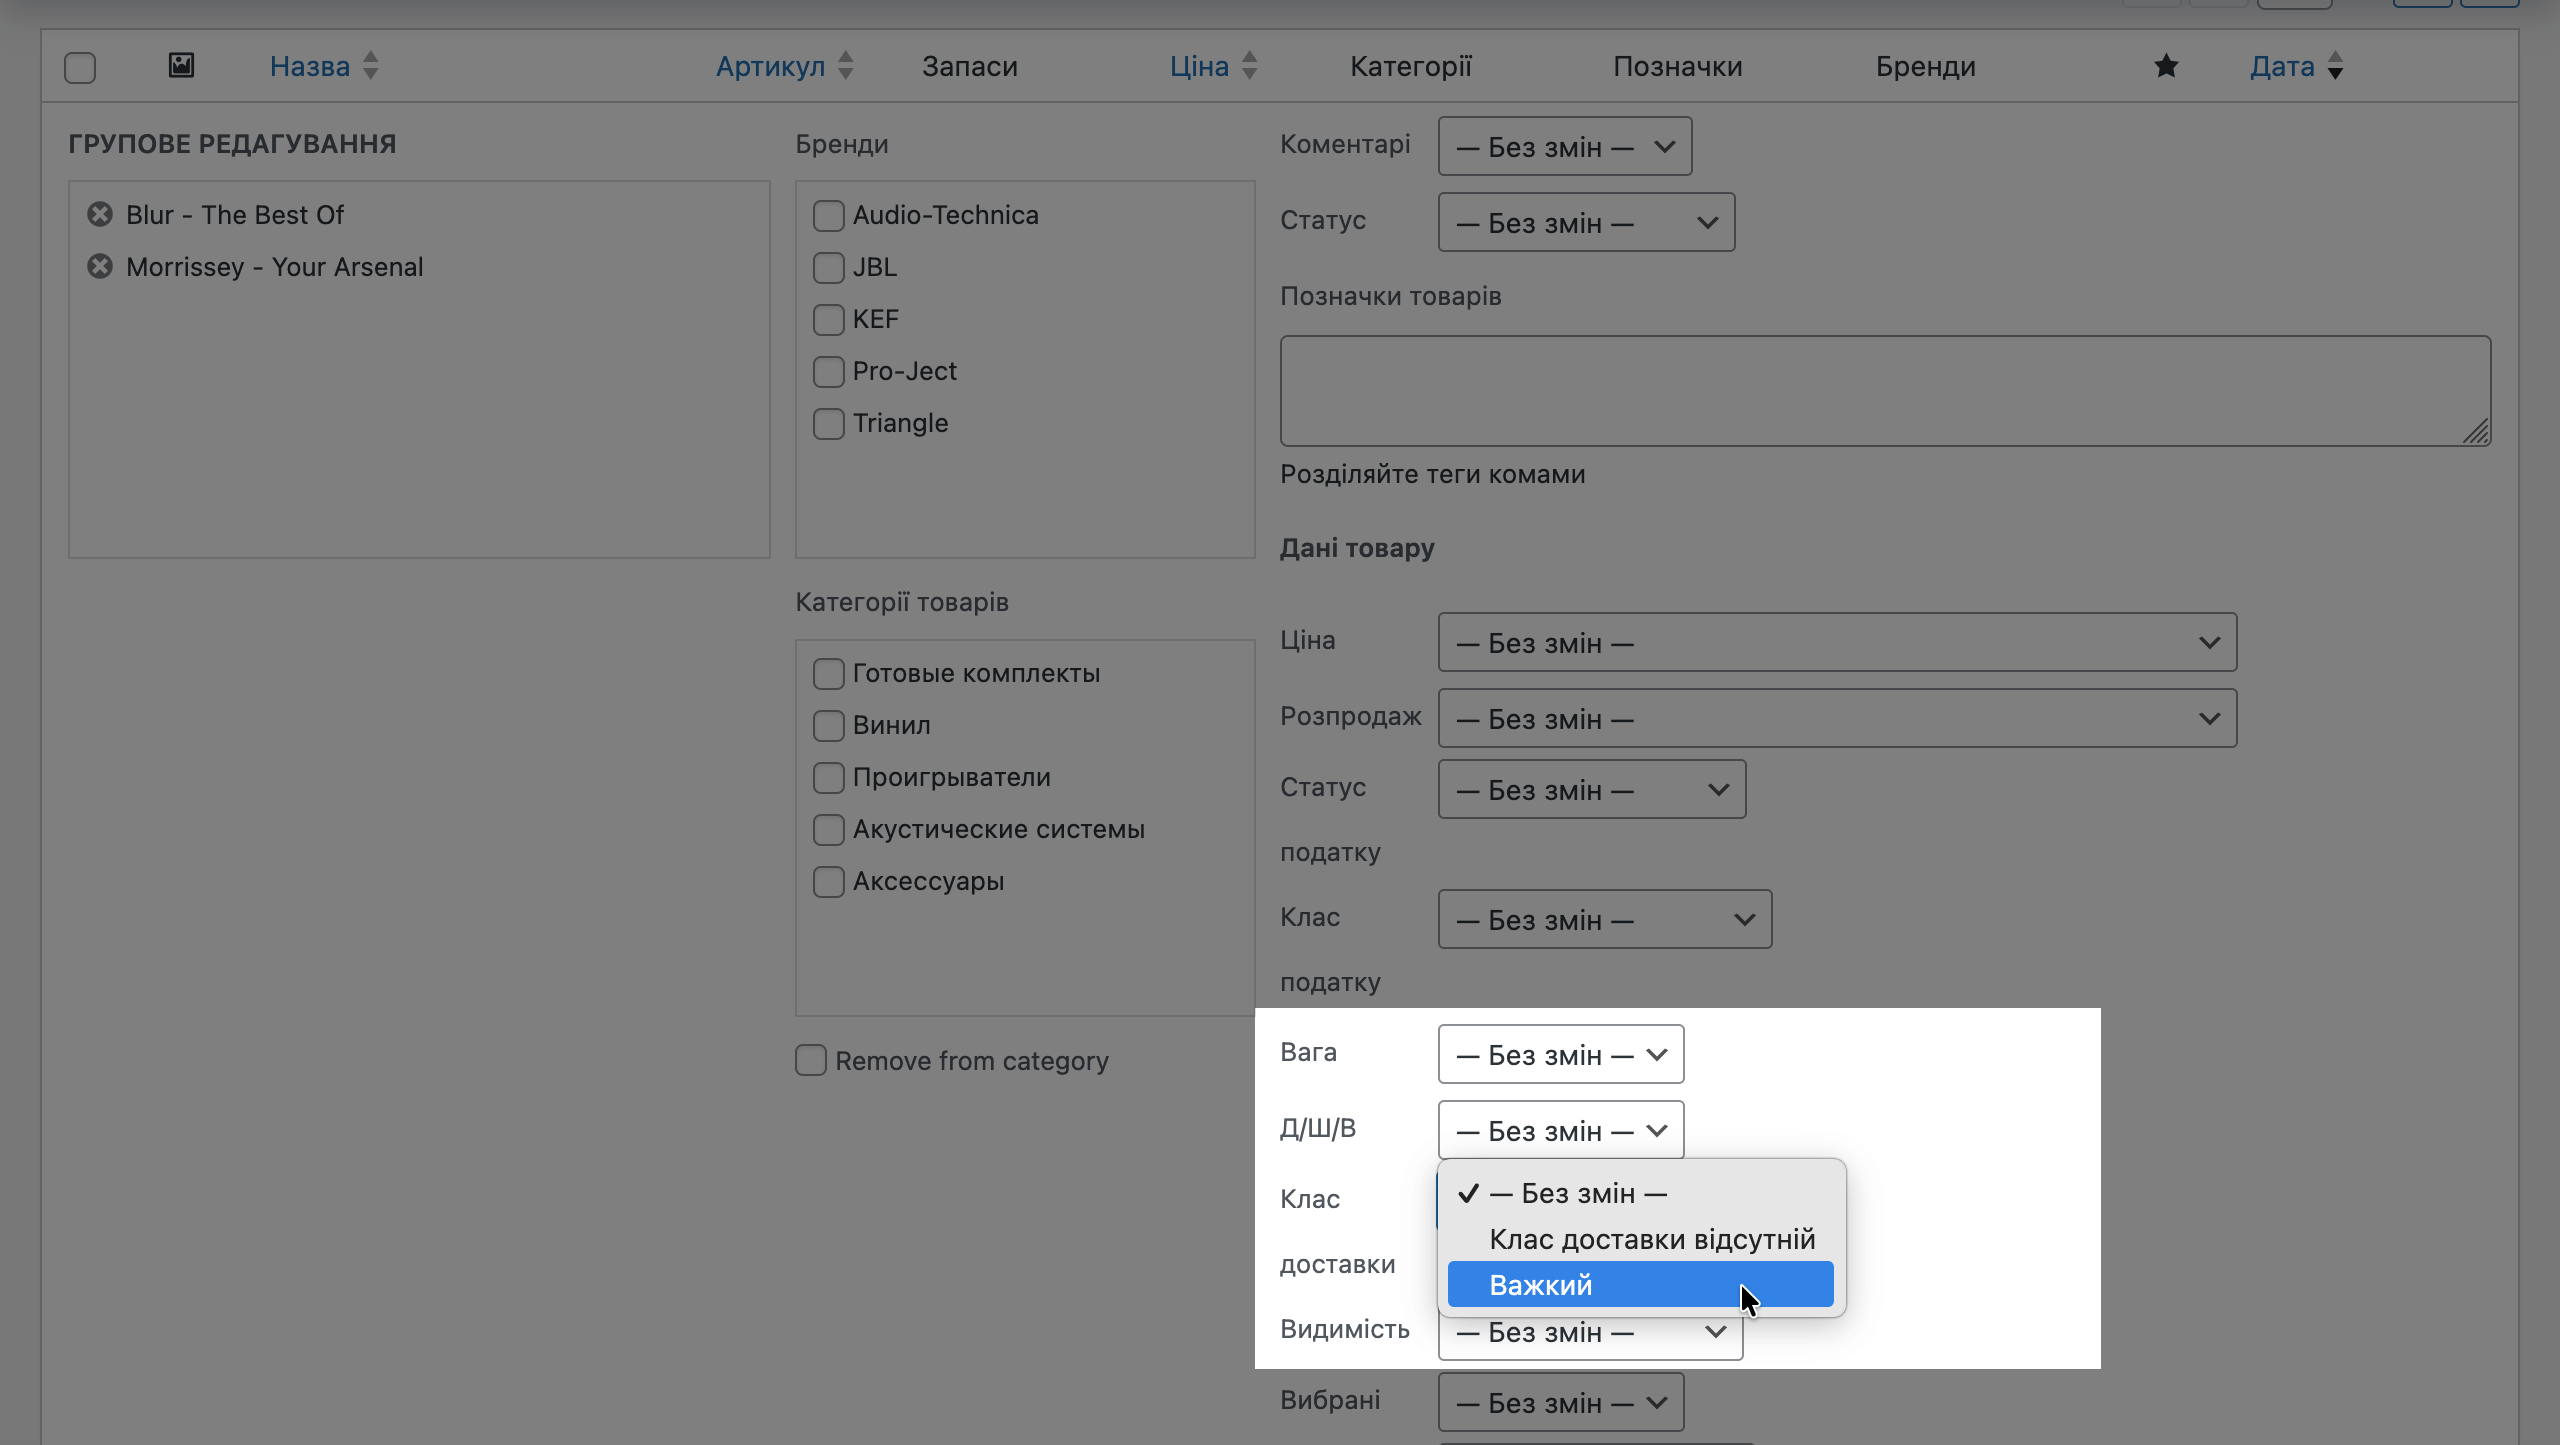This screenshot has height=1445, width=2560.
Task: Open the Вибрані dropdown
Action: (1561, 1402)
